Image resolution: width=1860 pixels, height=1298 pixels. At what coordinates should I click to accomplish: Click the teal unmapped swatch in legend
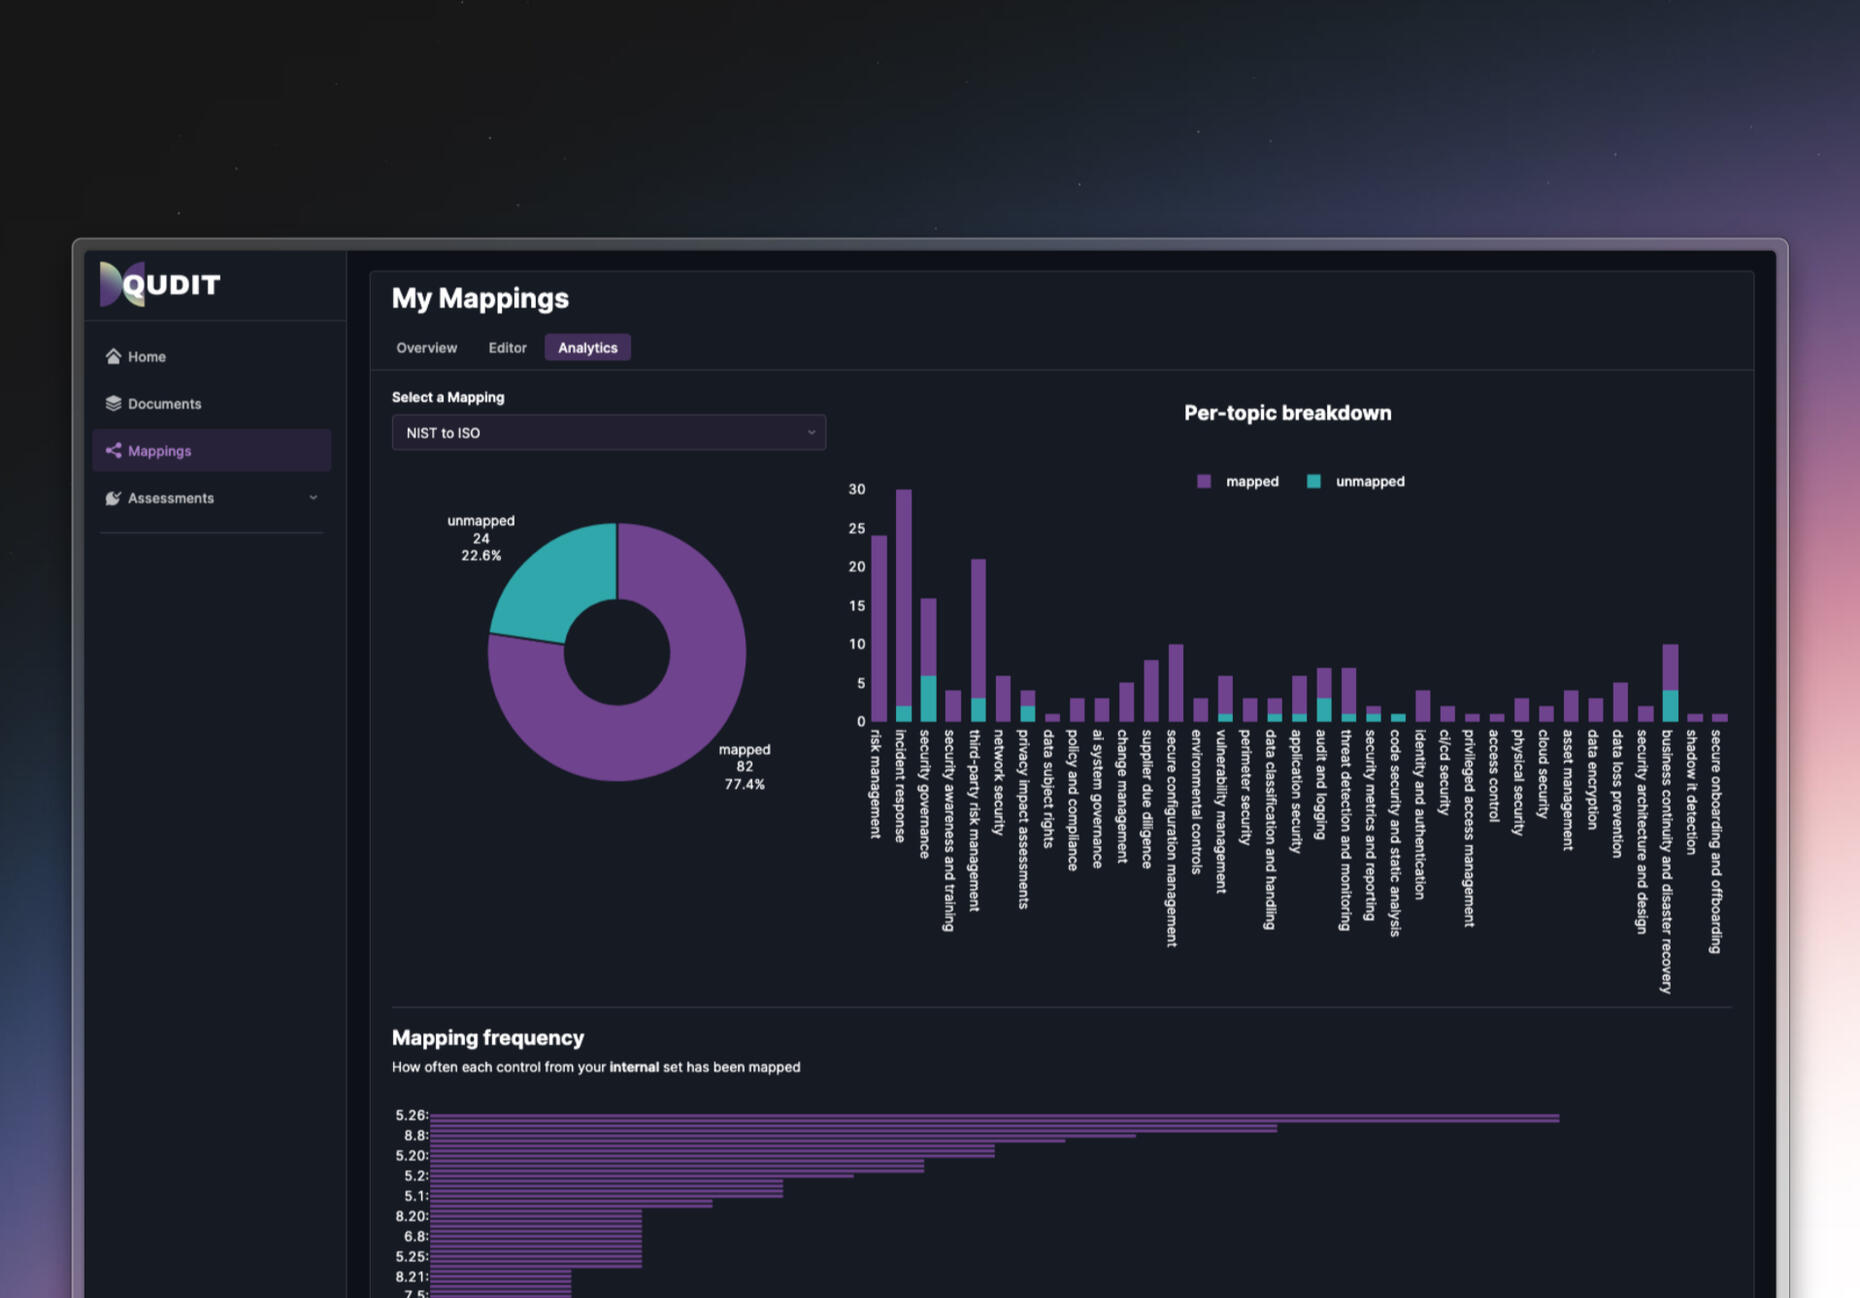click(1314, 482)
